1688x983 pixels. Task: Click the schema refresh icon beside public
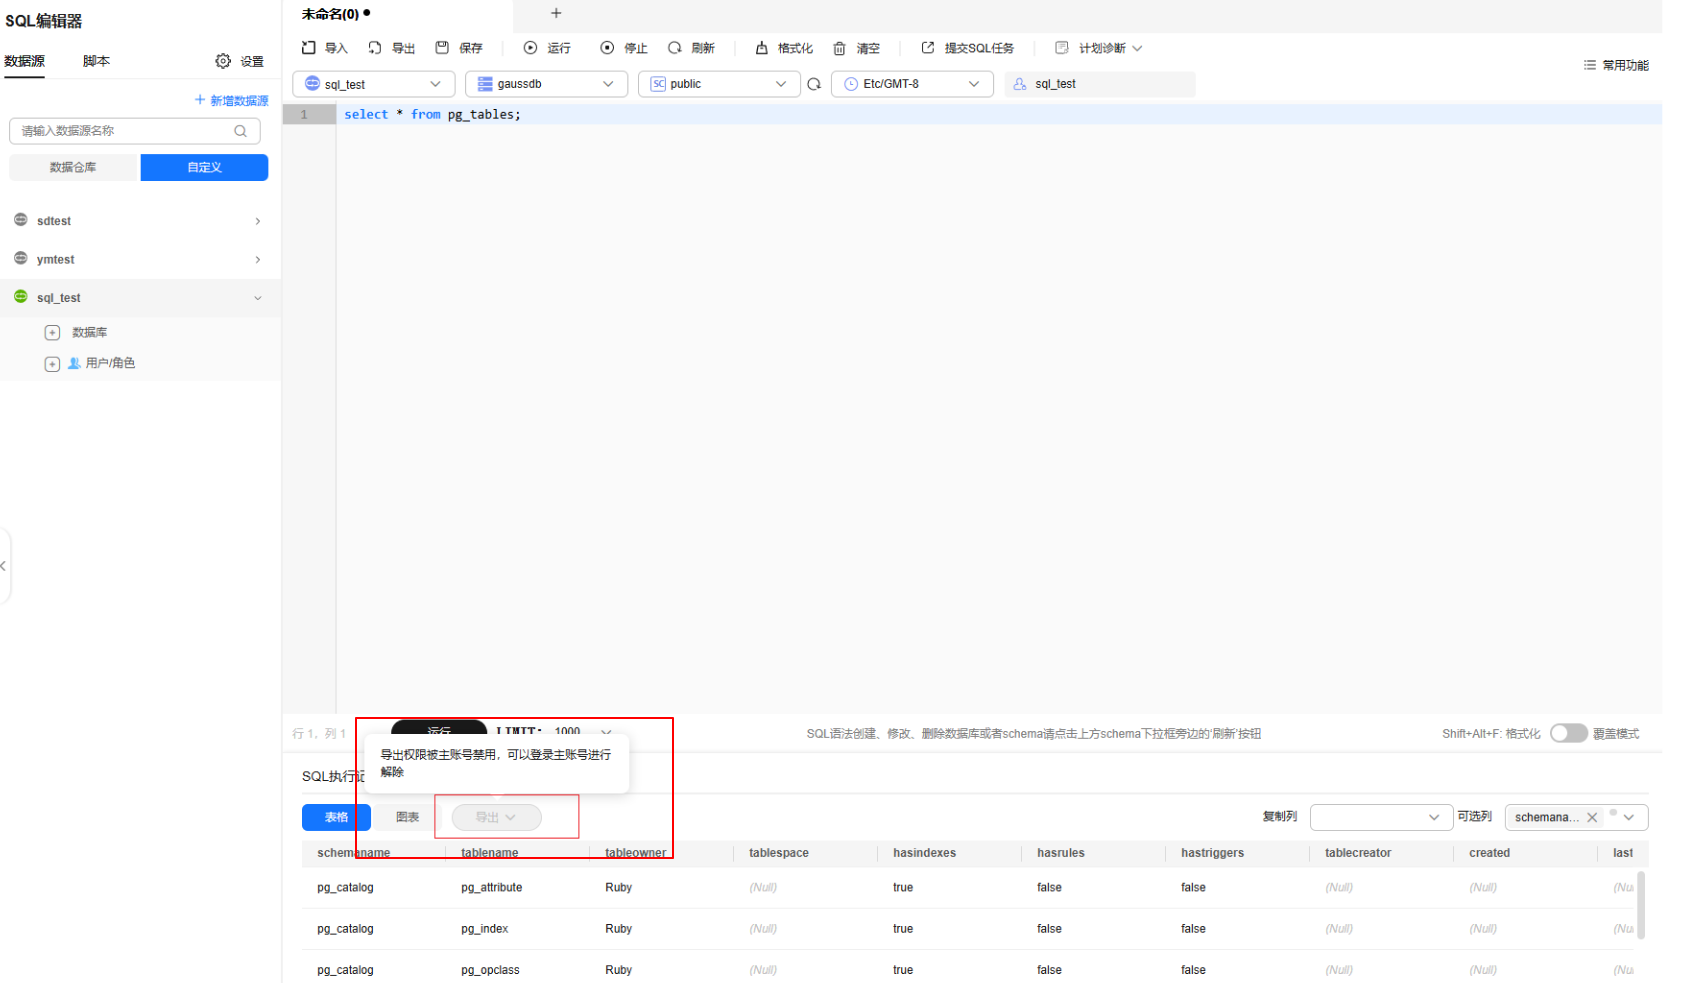814,84
